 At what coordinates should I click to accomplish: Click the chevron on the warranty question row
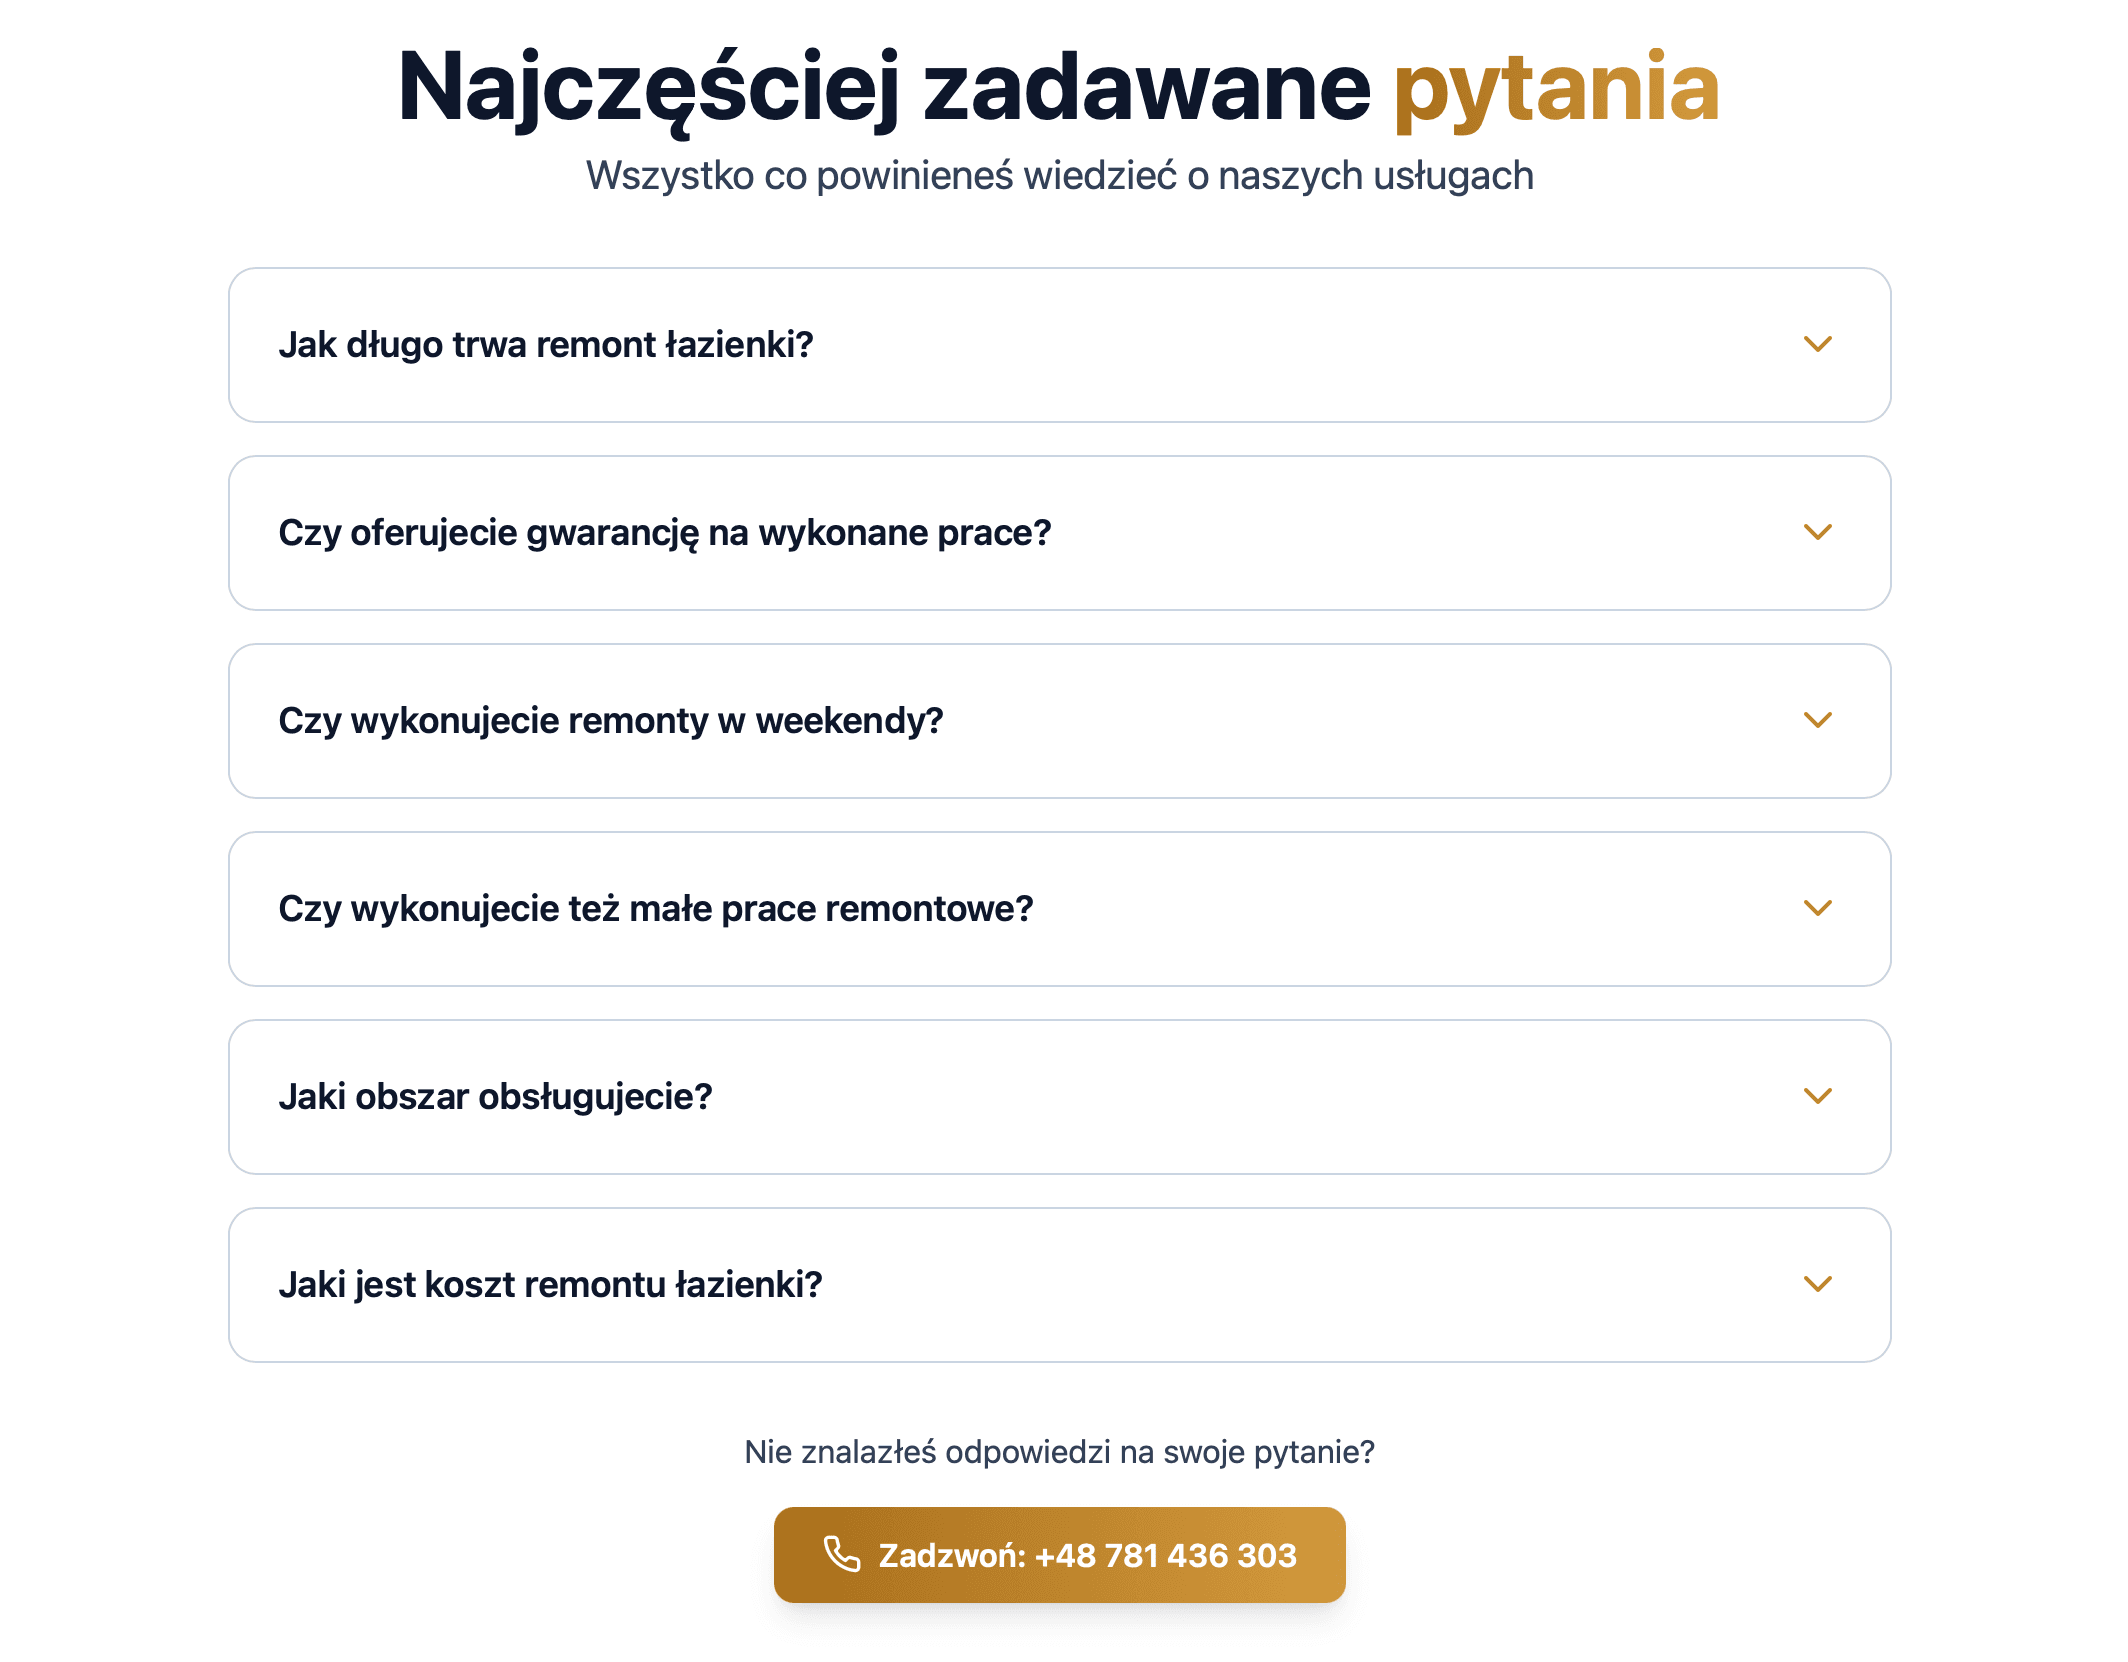(1818, 533)
